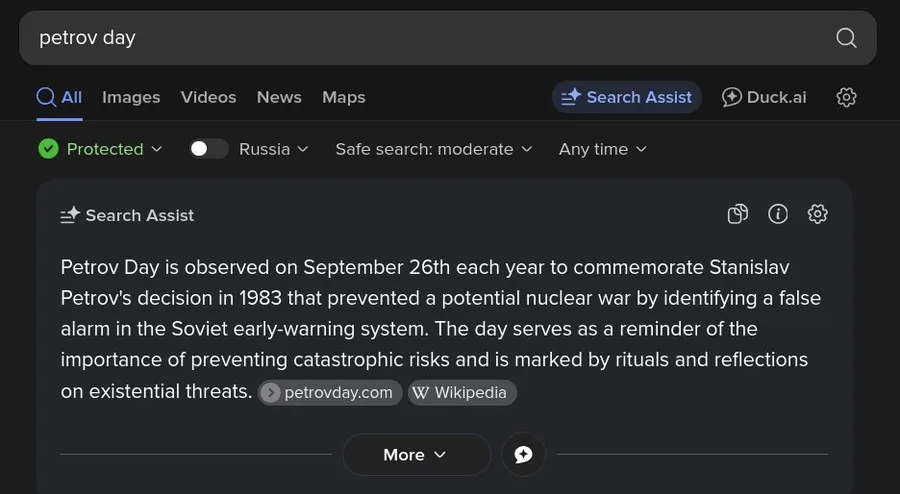Click the Search Assist panel heading
The height and width of the screenshot is (494, 900).
[x=127, y=215]
